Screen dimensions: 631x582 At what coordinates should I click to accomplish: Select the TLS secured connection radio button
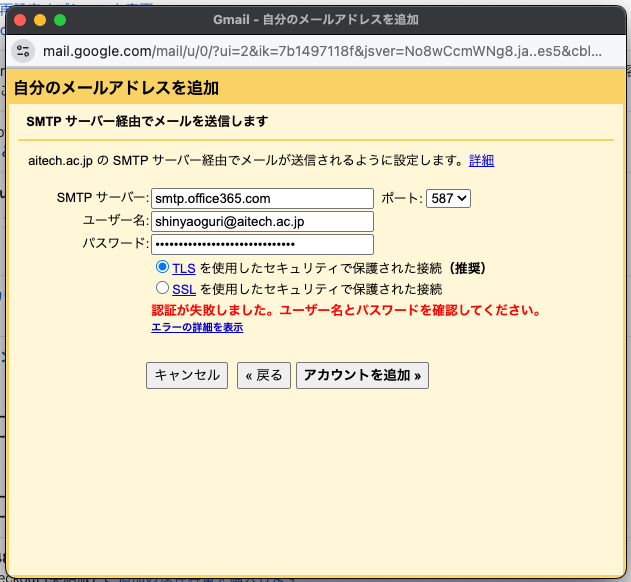(x=162, y=266)
